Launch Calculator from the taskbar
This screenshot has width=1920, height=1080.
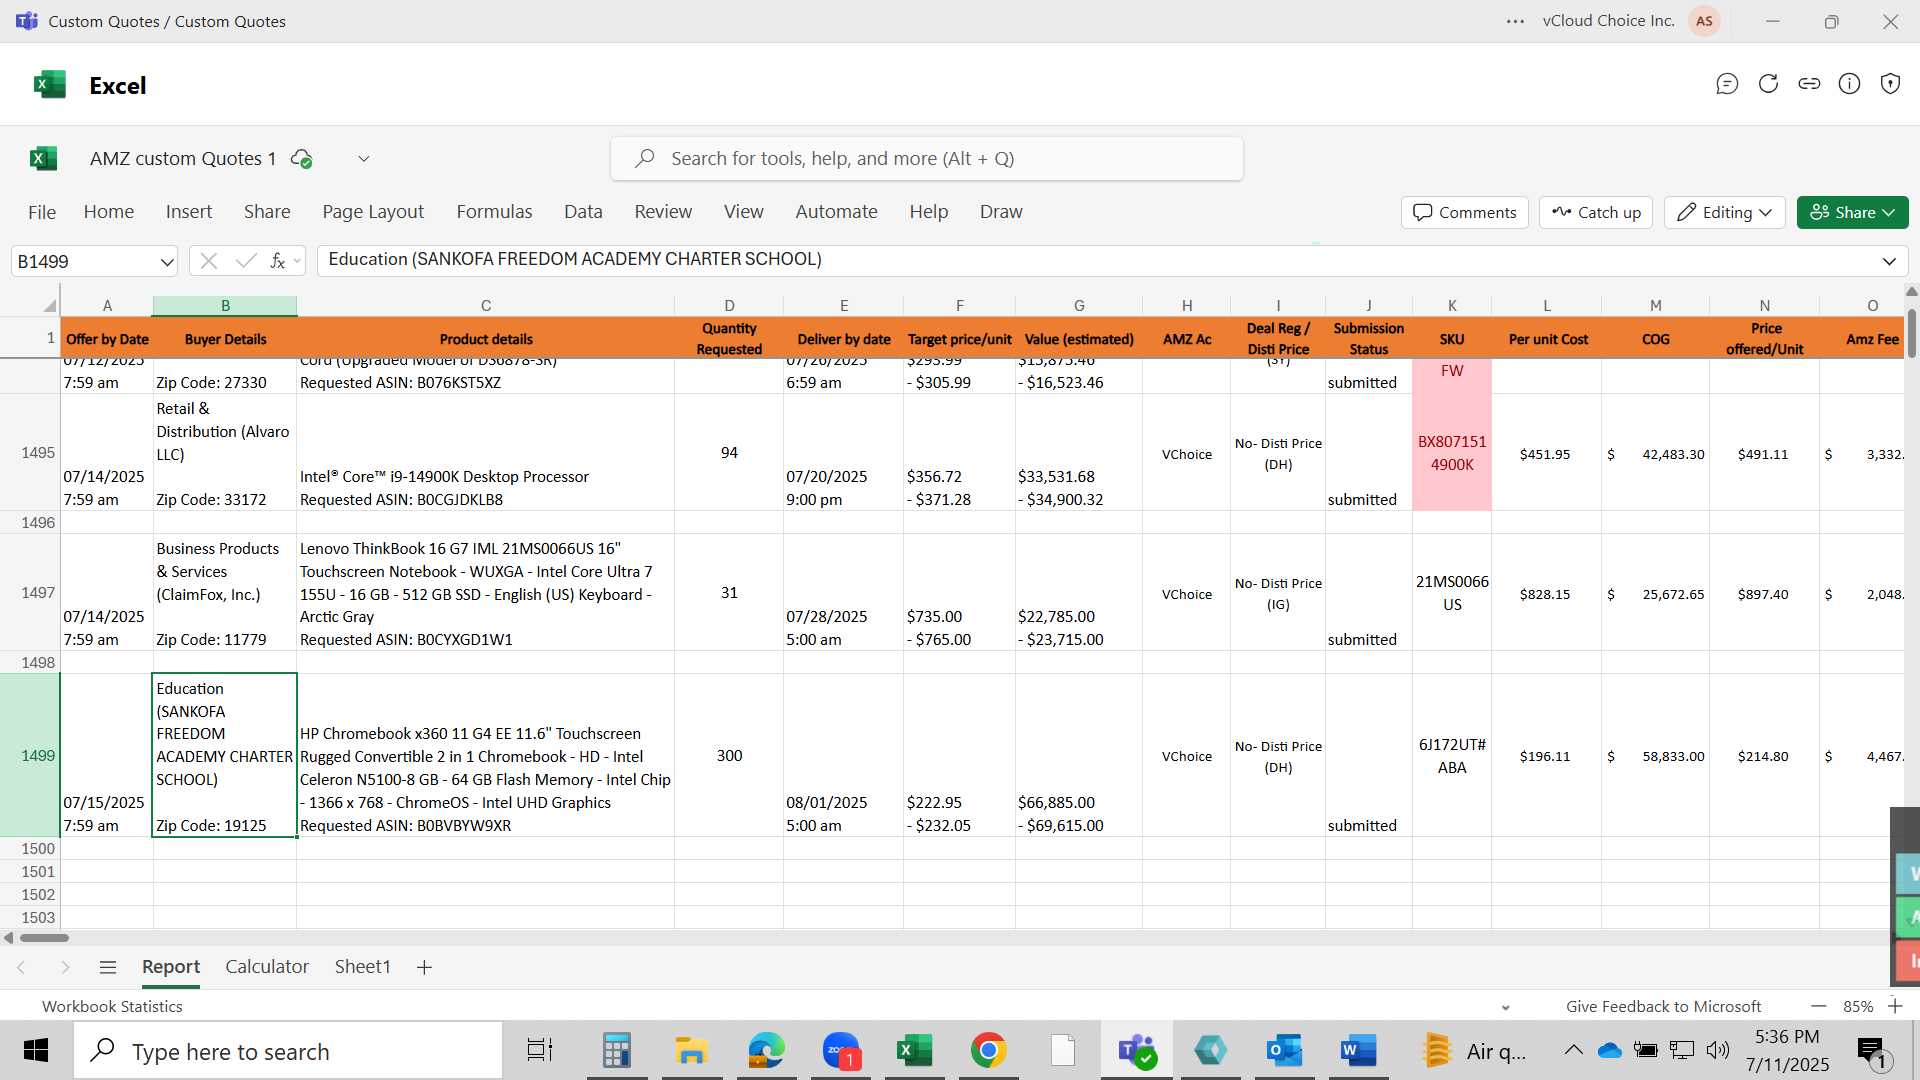(x=616, y=1051)
